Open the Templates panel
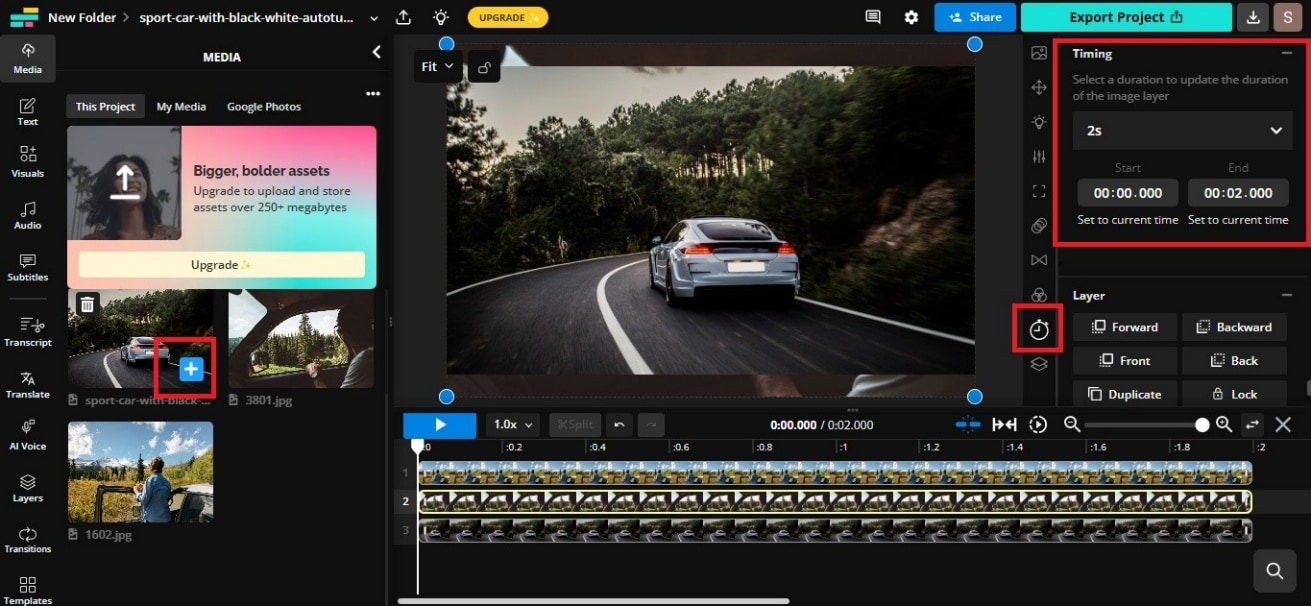The height and width of the screenshot is (606, 1311). pyautogui.click(x=27, y=590)
